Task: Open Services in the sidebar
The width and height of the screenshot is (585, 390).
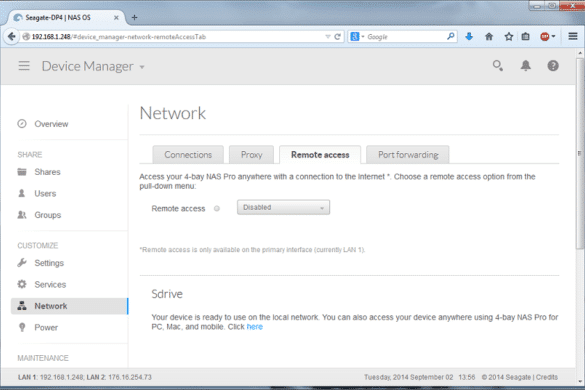Action: click(x=50, y=284)
